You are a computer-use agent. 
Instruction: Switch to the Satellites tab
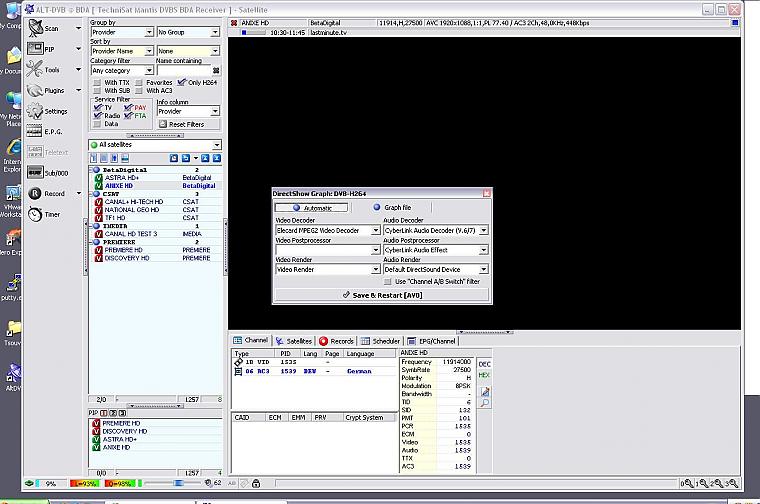tap(295, 341)
